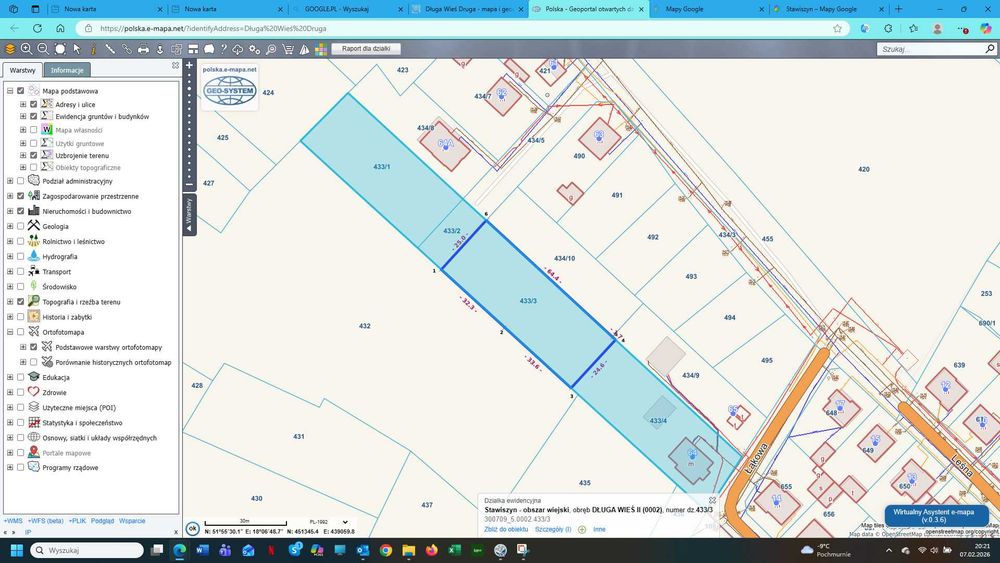
Task: Open the settings gears tool
Action: click(254, 49)
